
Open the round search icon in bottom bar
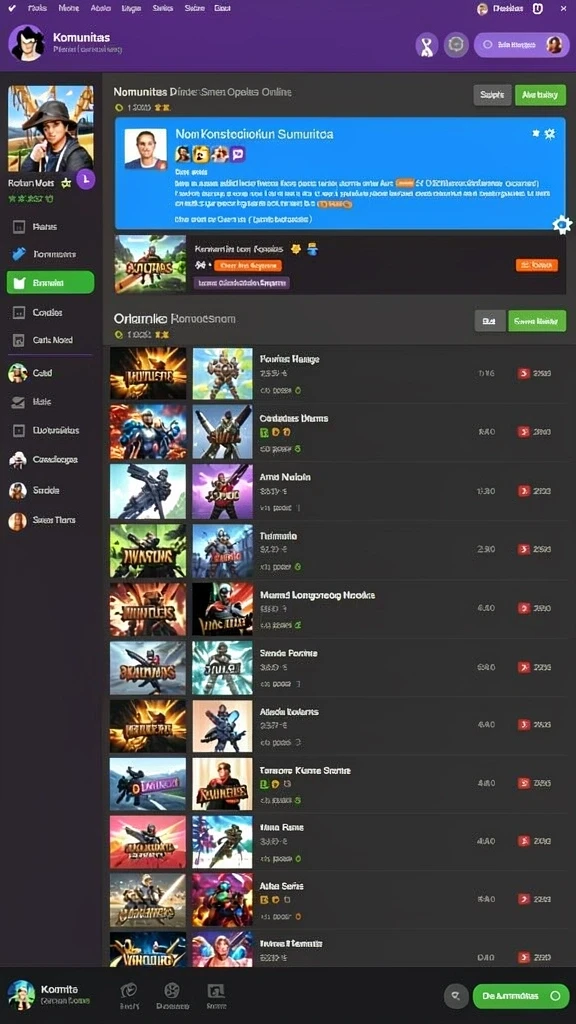click(456, 997)
